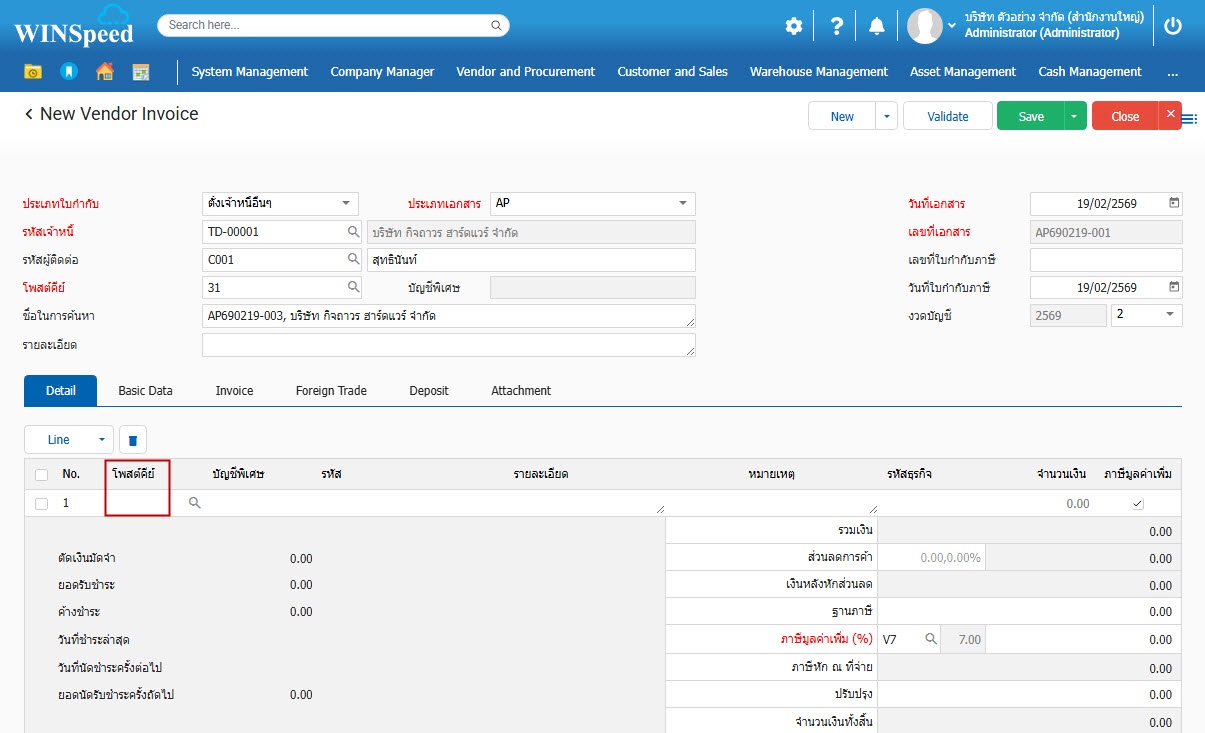Open the Vendor and Procurement menu
The width and height of the screenshot is (1205, 733).
[525, 72]
